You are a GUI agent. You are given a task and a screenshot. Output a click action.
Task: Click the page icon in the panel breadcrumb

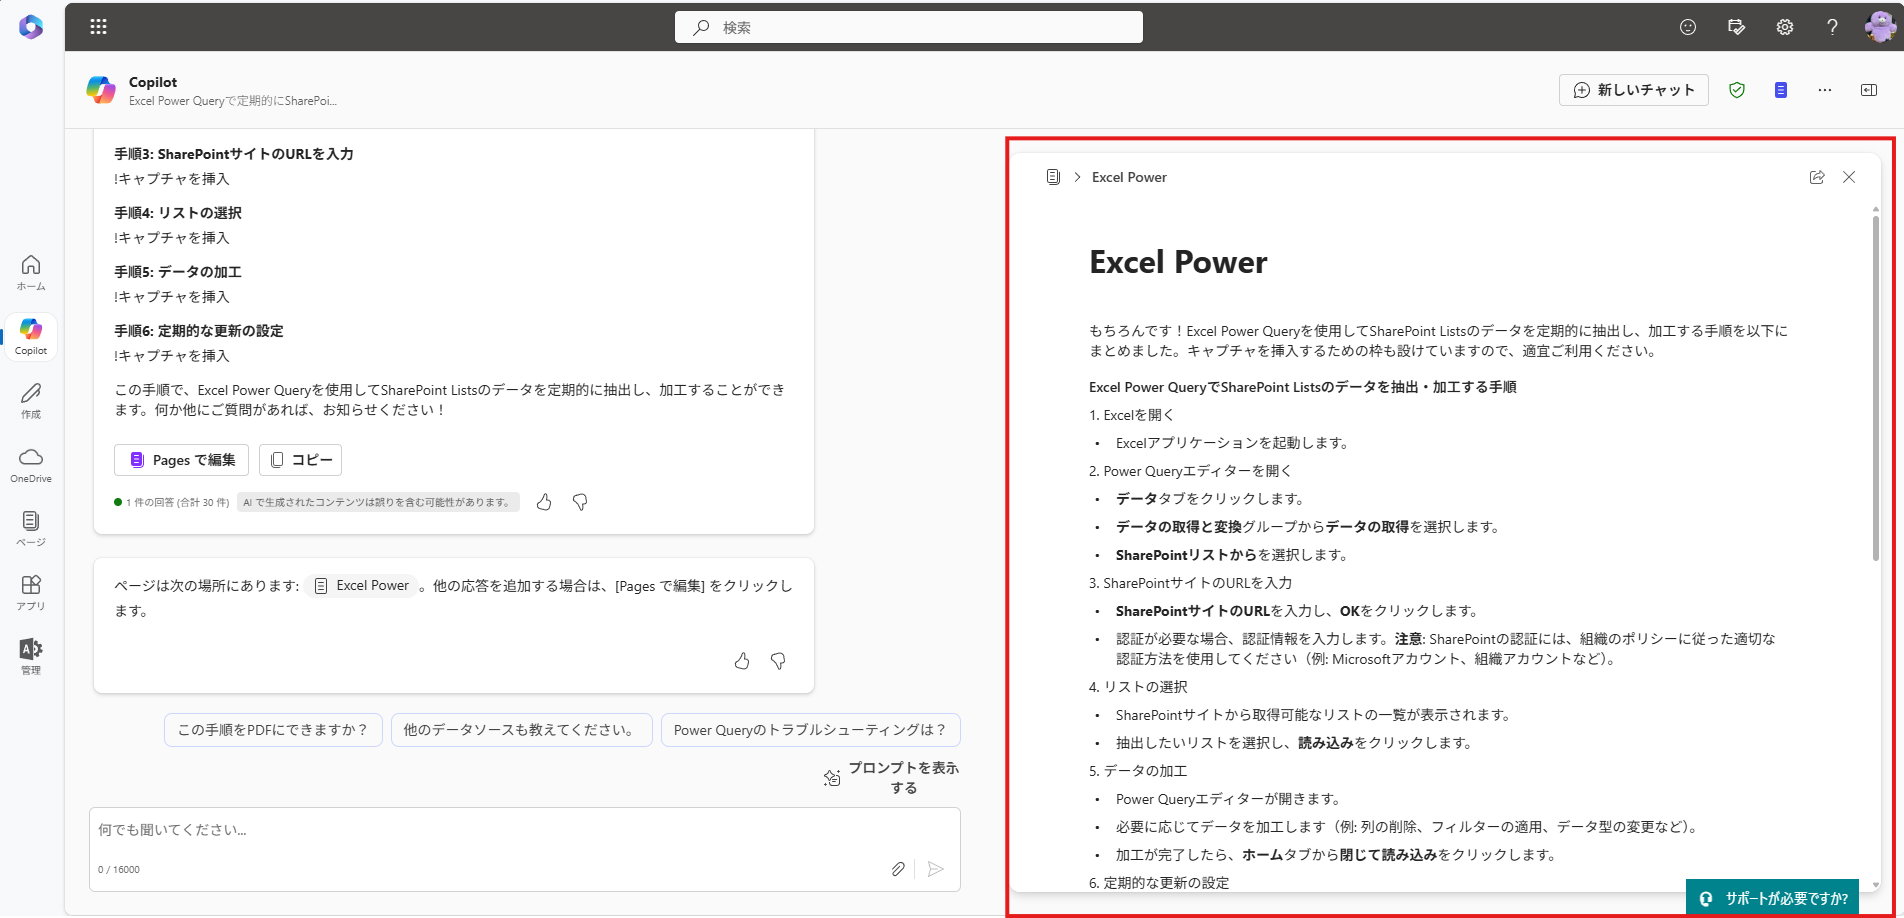1053,177
